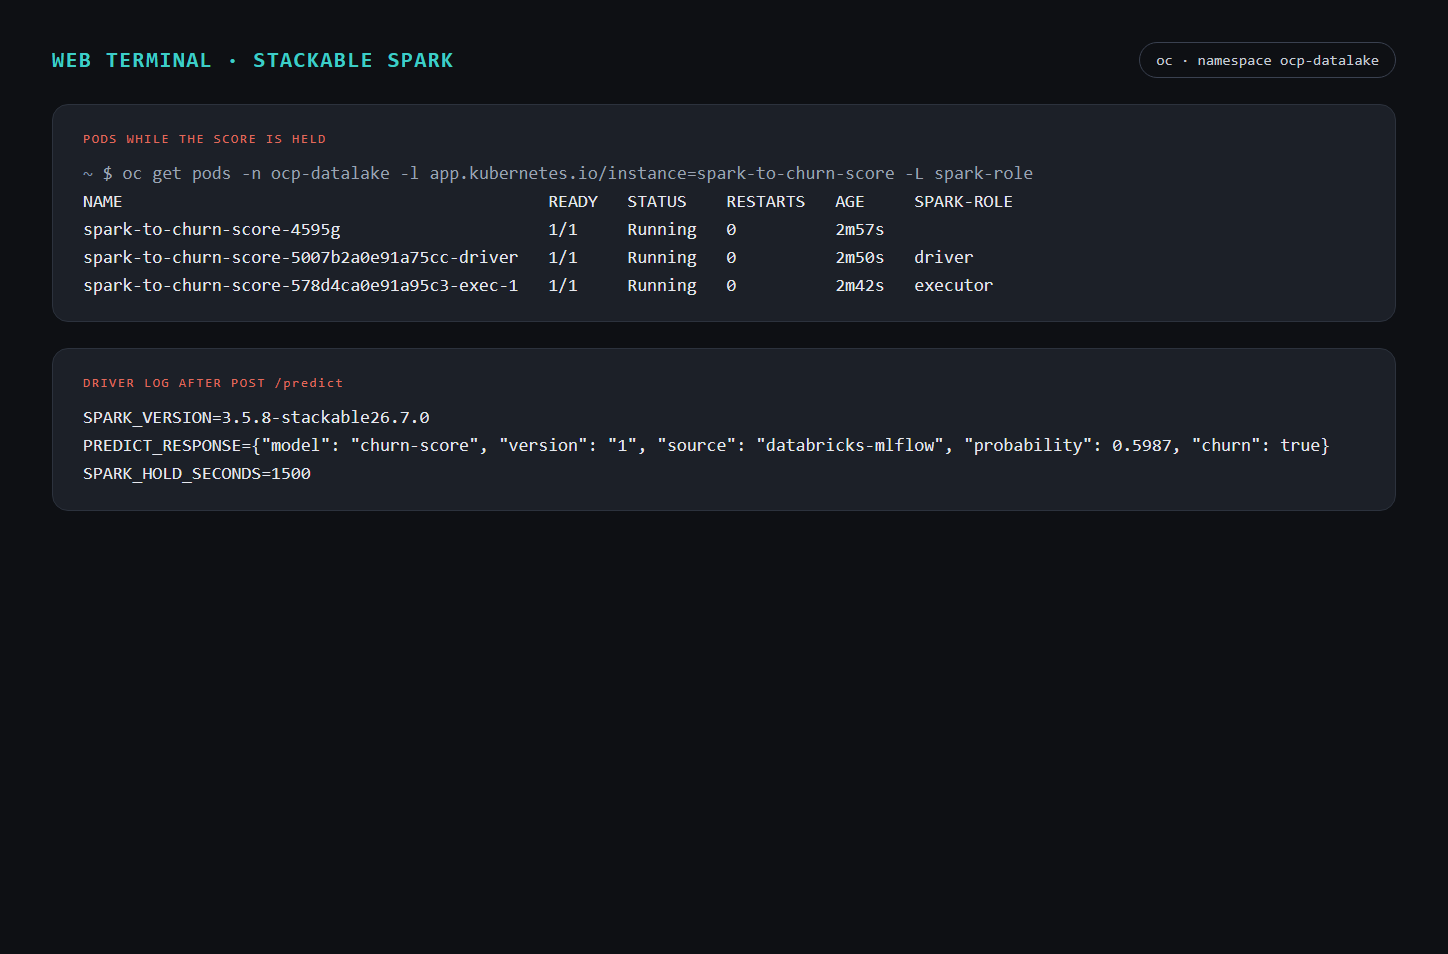Select the pod name ending in '-exec-1'
This screenshot has height=954, width=1448.
[301, 285]
